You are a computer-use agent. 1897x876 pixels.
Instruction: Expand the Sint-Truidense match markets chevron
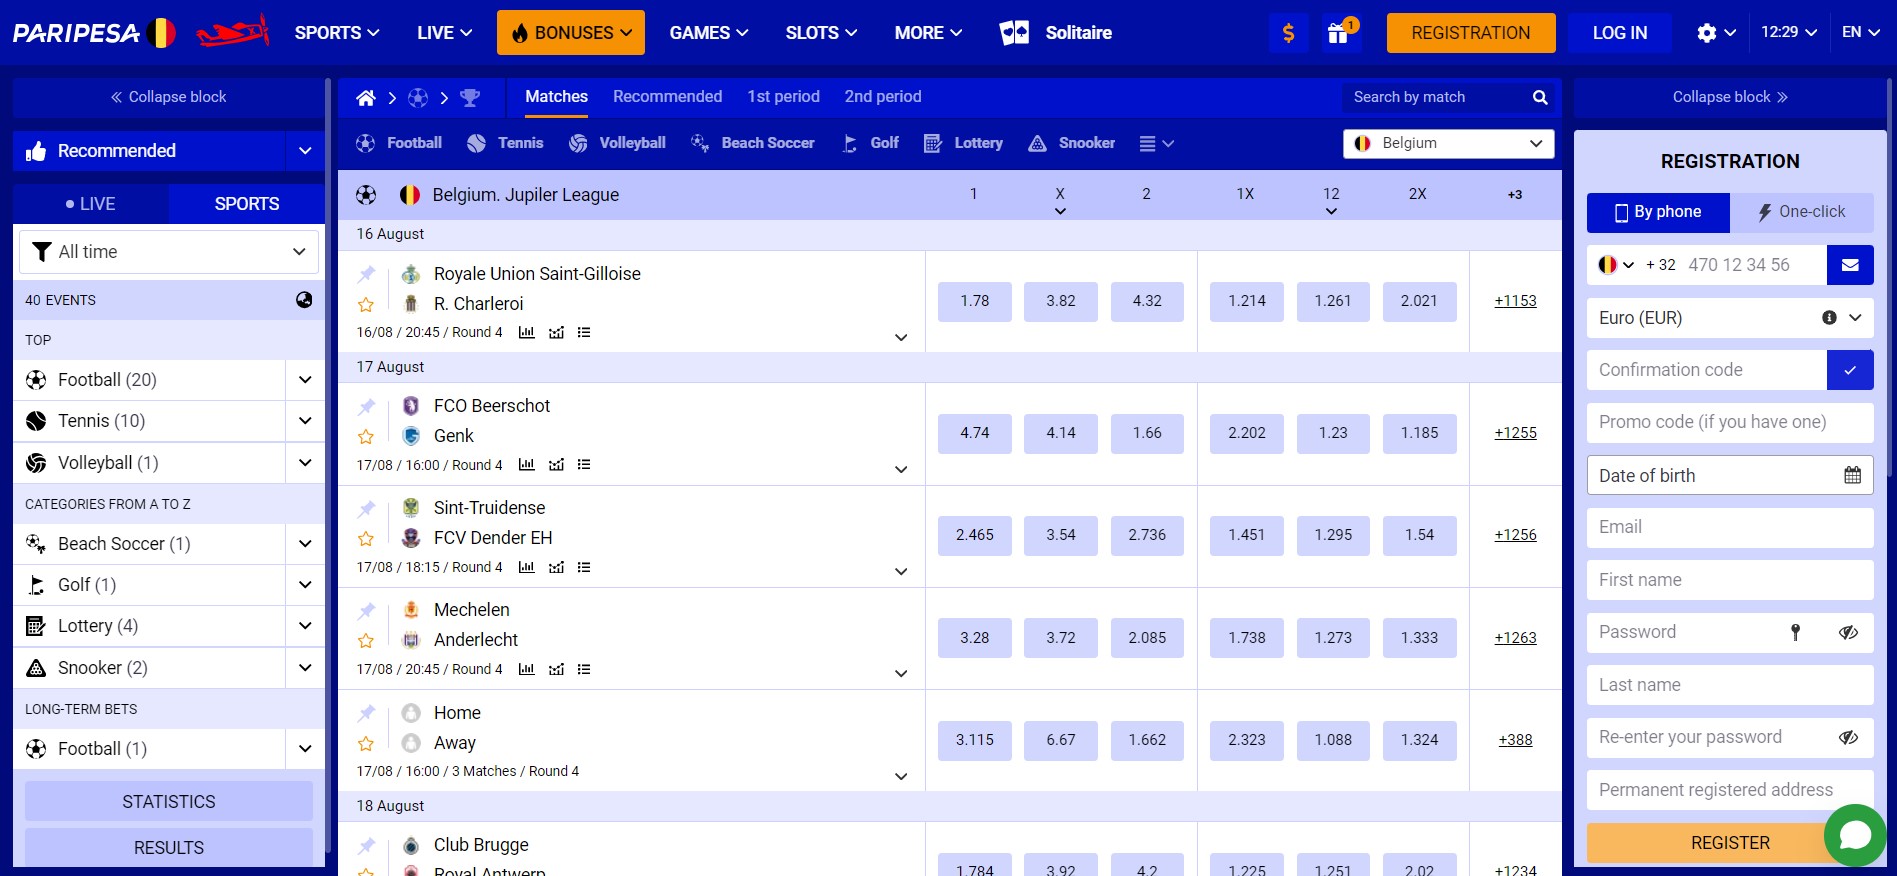901,571
